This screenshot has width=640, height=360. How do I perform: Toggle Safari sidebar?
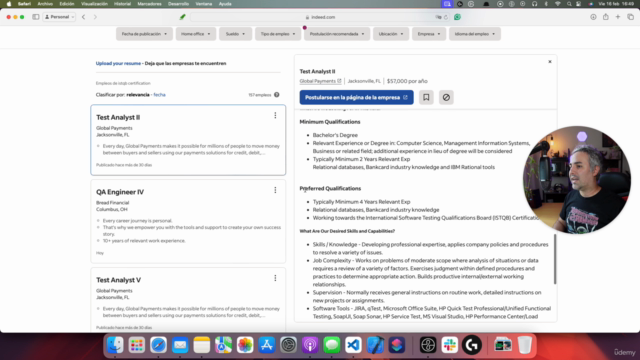36,17
